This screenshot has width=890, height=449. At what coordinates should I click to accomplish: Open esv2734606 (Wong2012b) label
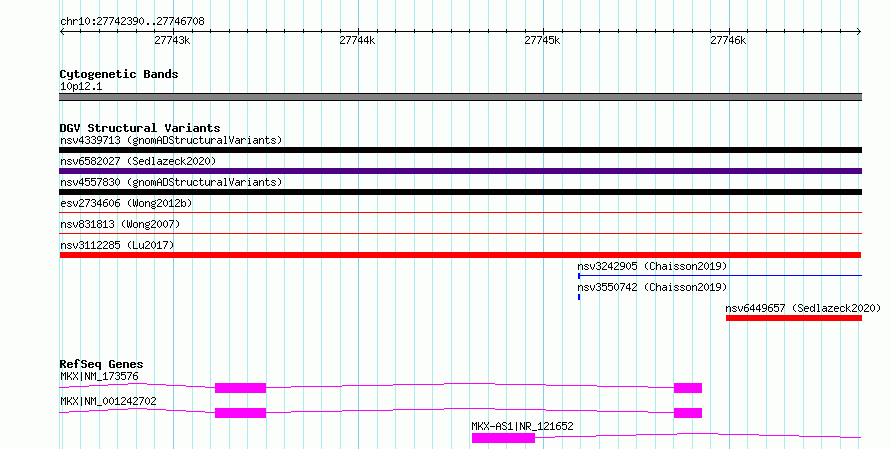coord(126,203)
